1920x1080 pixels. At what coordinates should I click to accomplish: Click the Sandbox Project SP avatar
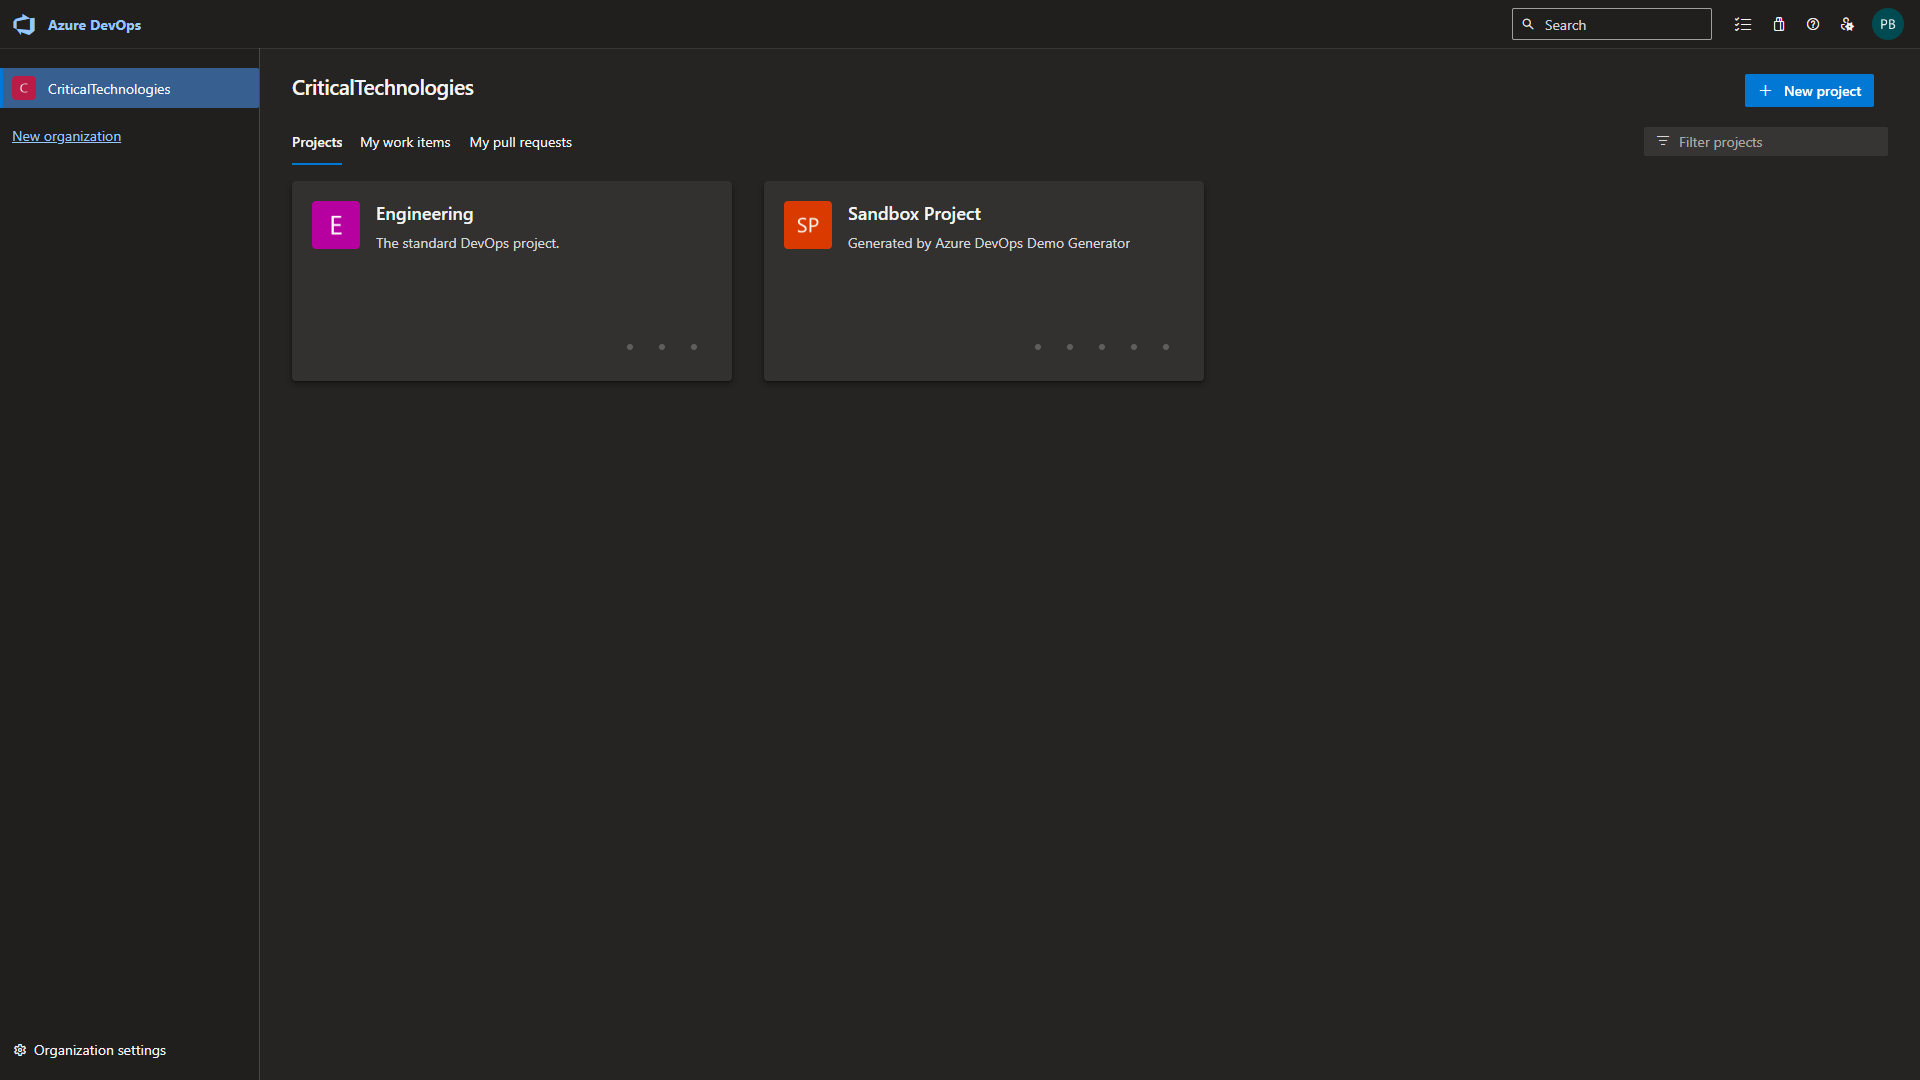point(807,225)
